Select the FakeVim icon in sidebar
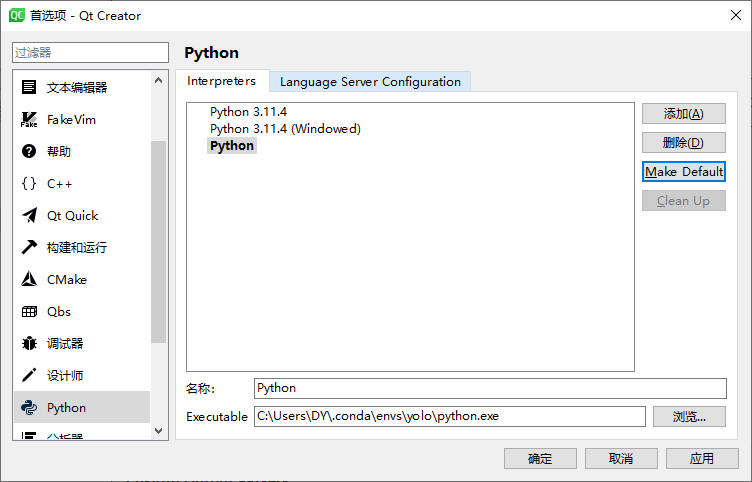Viewport: 752px width, 482px height. tap(29, 119)
